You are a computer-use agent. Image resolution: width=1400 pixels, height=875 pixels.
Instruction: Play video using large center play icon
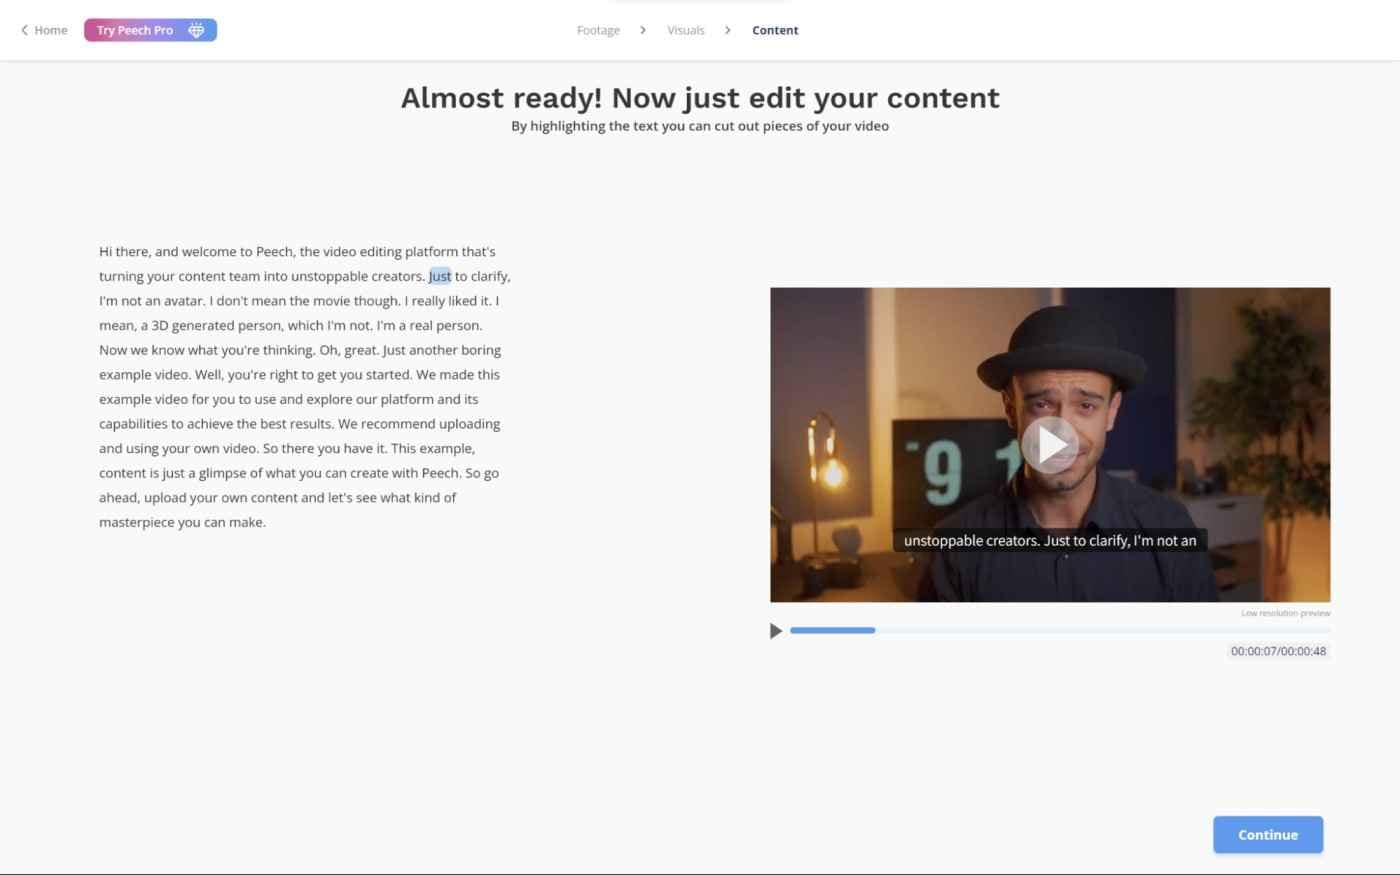(x=1050, y=445)
